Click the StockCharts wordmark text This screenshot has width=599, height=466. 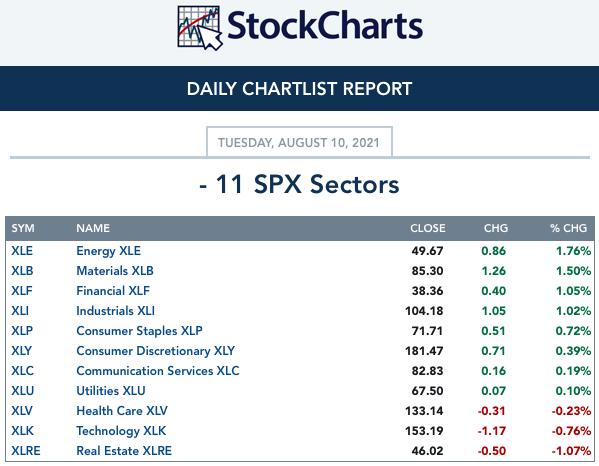(x=325, y=26)
